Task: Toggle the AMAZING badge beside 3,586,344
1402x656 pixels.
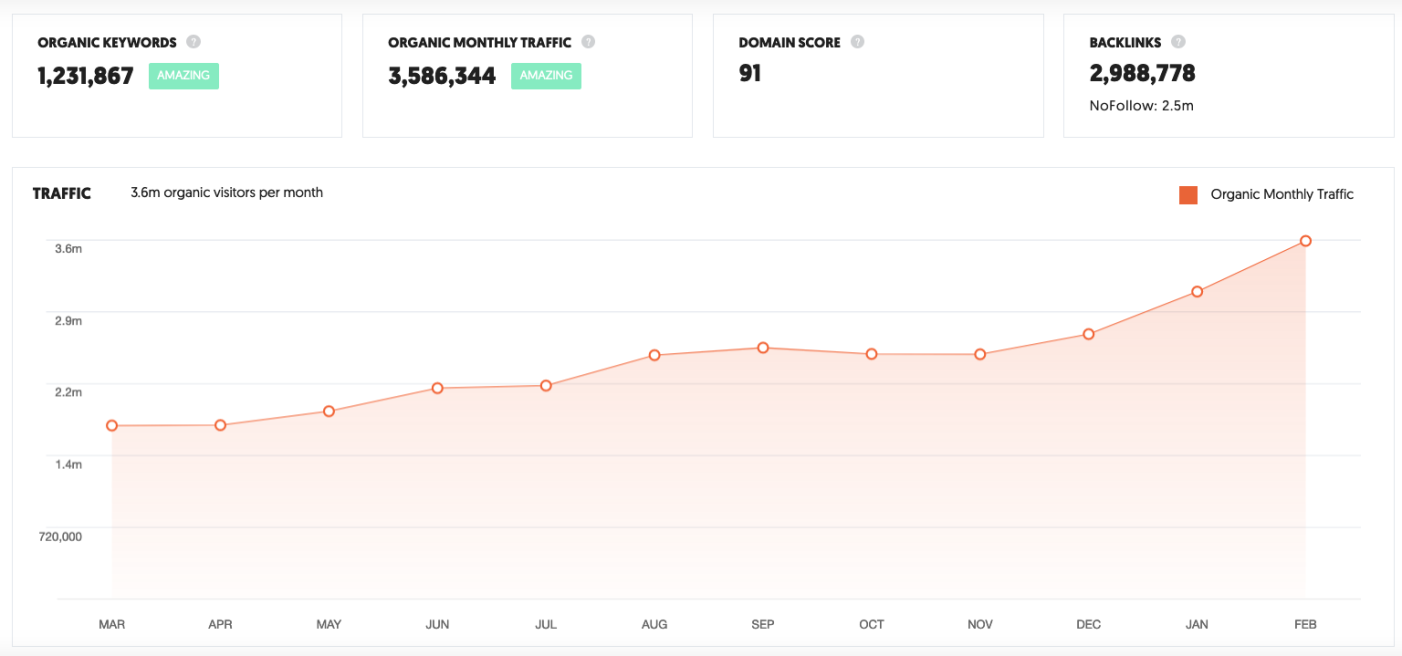Action: tap(546, 75)
